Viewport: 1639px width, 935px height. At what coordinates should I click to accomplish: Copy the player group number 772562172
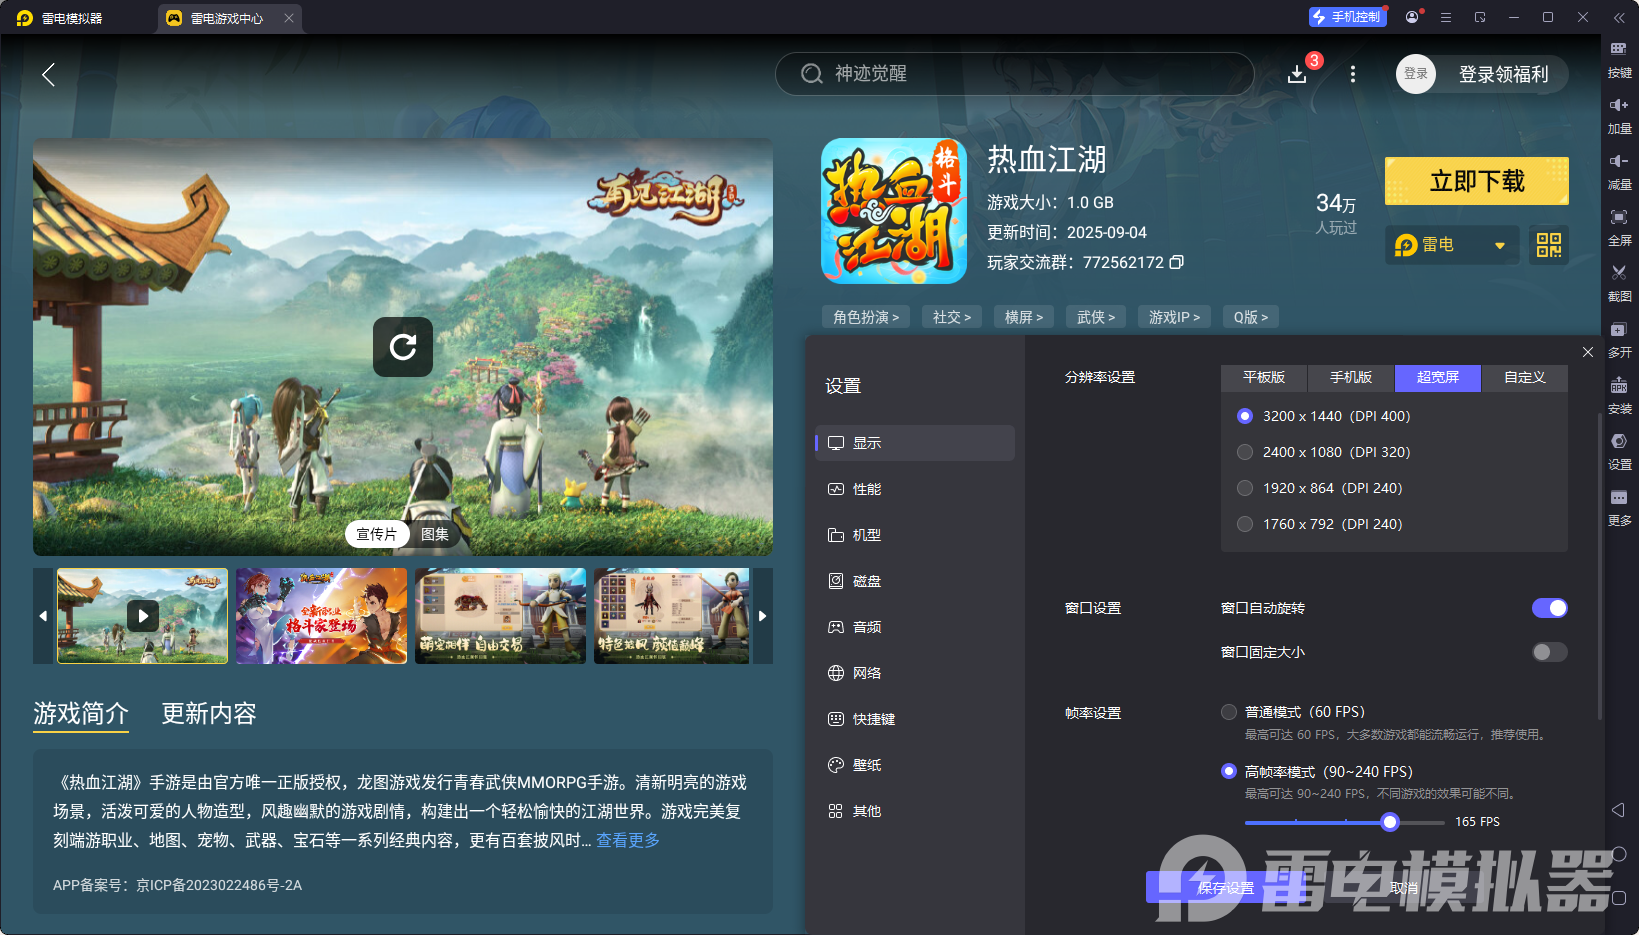click(1177, 262)
